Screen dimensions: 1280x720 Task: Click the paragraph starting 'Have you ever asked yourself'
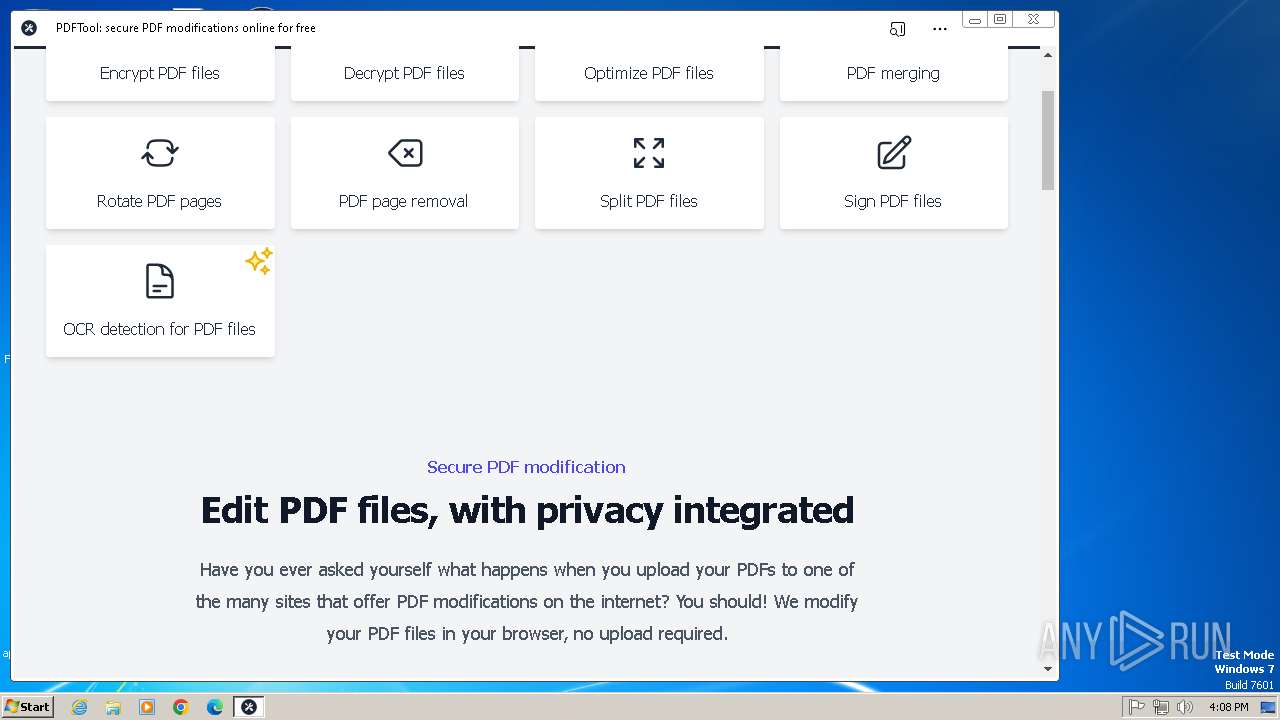[x=527, y=601]
